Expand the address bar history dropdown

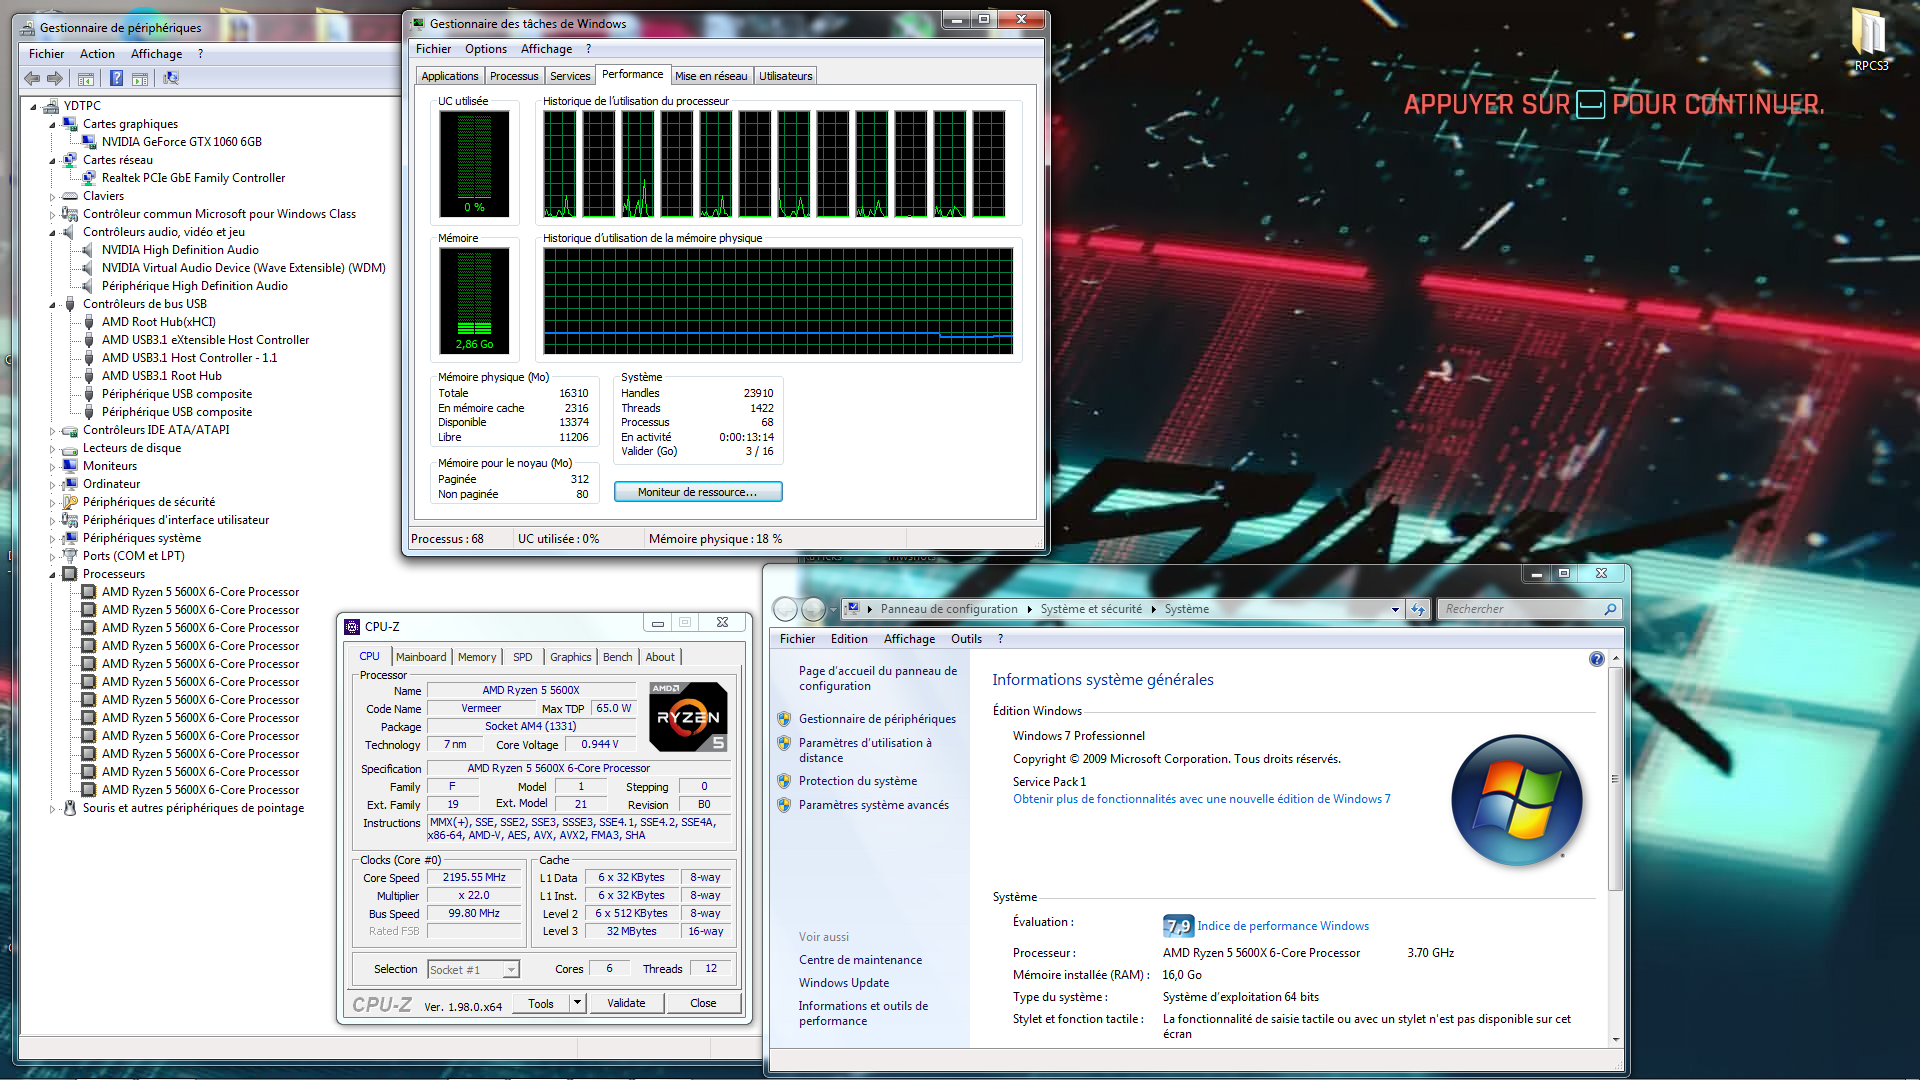(x=1395, y=609)
